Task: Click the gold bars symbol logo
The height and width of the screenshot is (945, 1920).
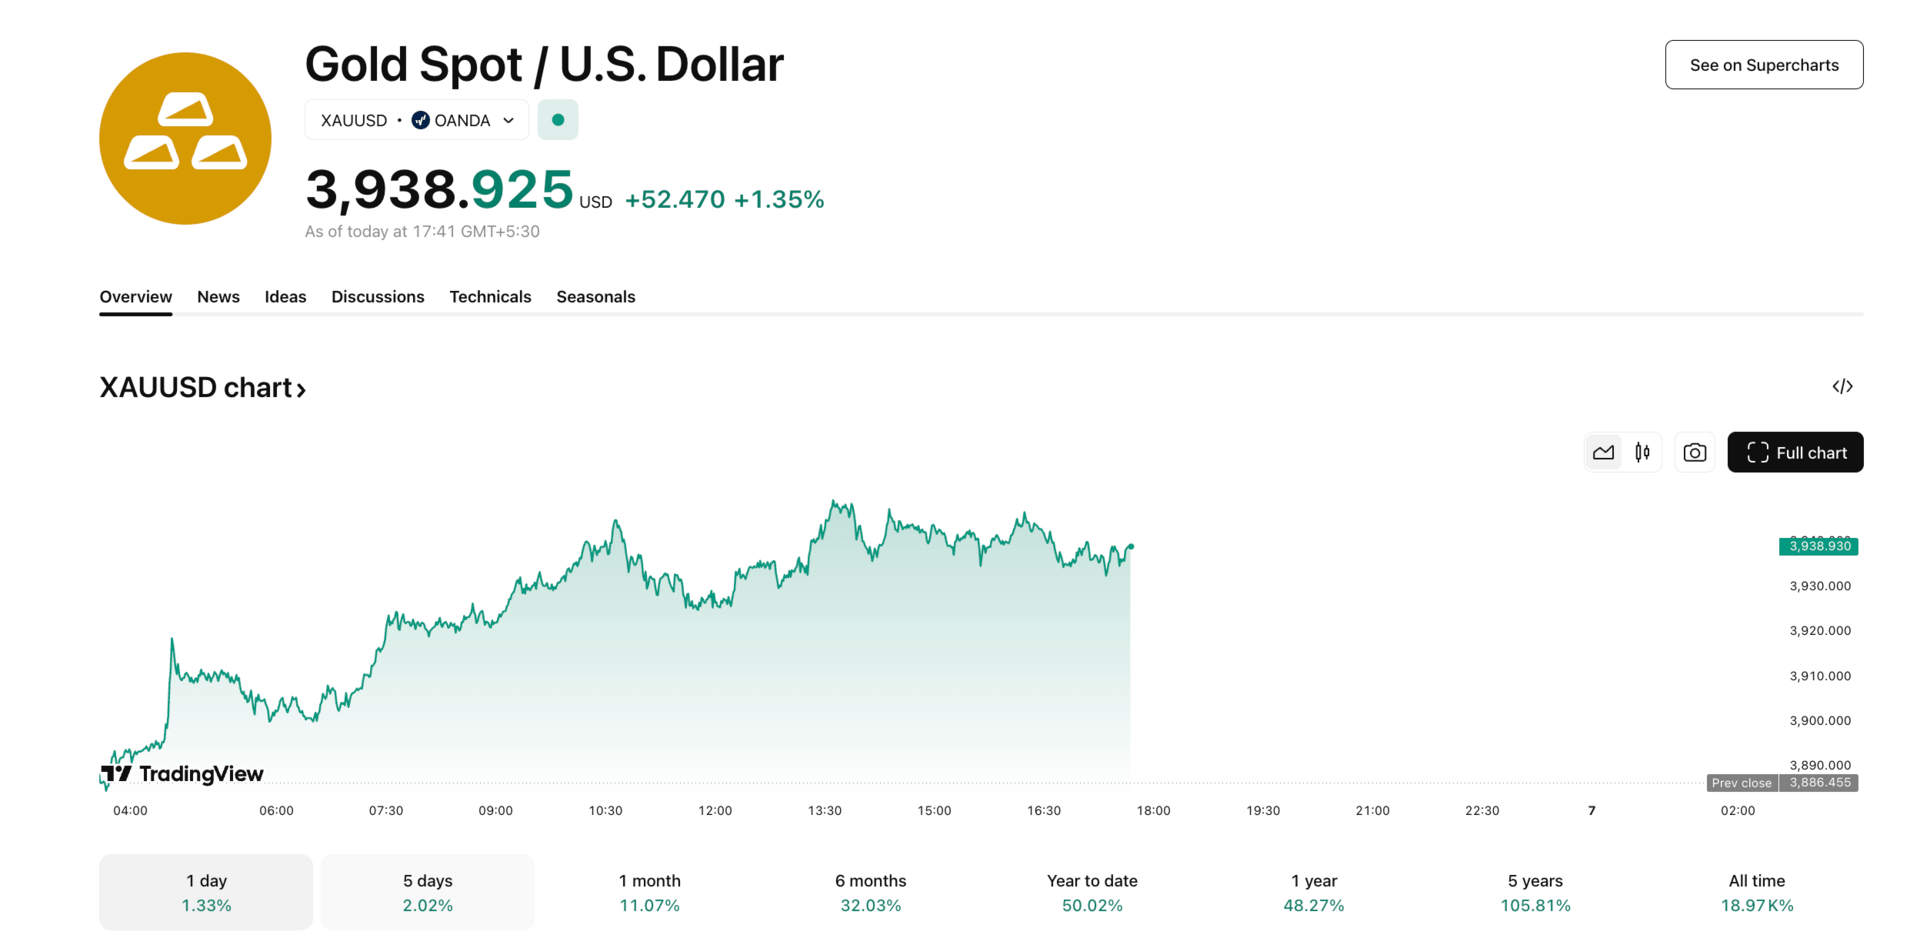Action: [185, 138]
